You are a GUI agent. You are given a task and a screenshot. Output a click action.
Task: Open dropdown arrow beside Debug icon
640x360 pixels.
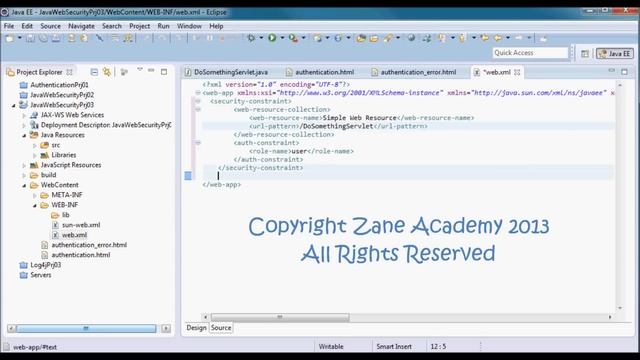coord(261,38)
